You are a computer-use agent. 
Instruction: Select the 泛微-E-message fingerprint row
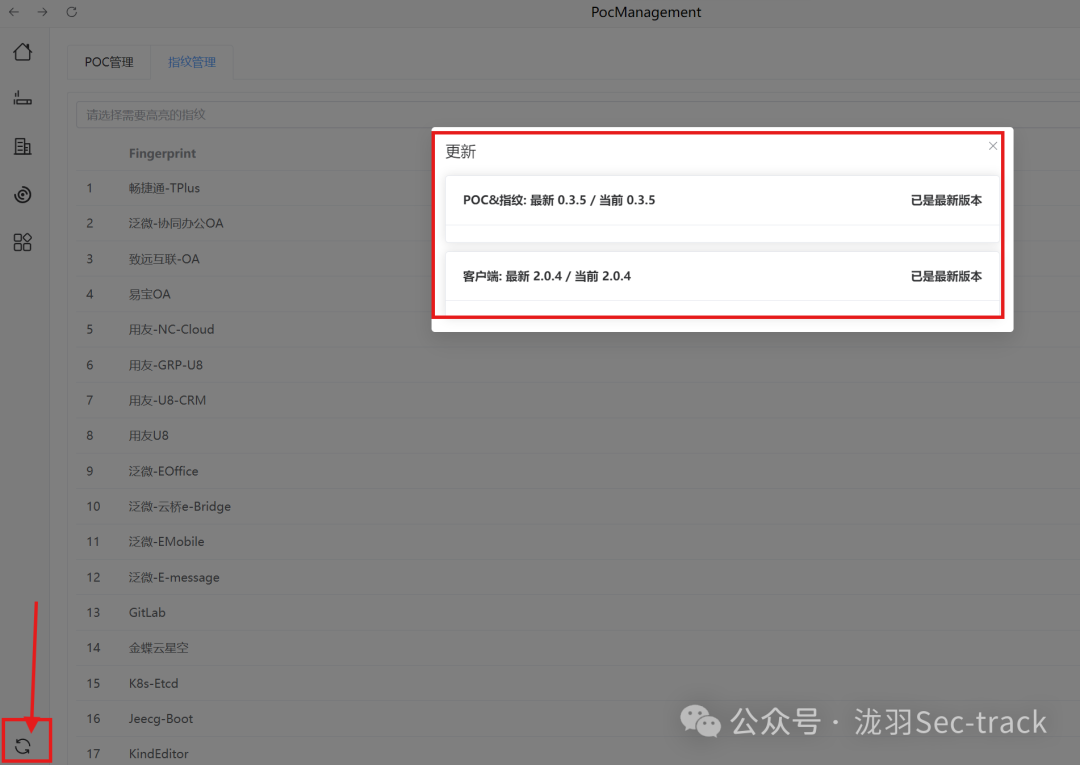coord(577,577)
